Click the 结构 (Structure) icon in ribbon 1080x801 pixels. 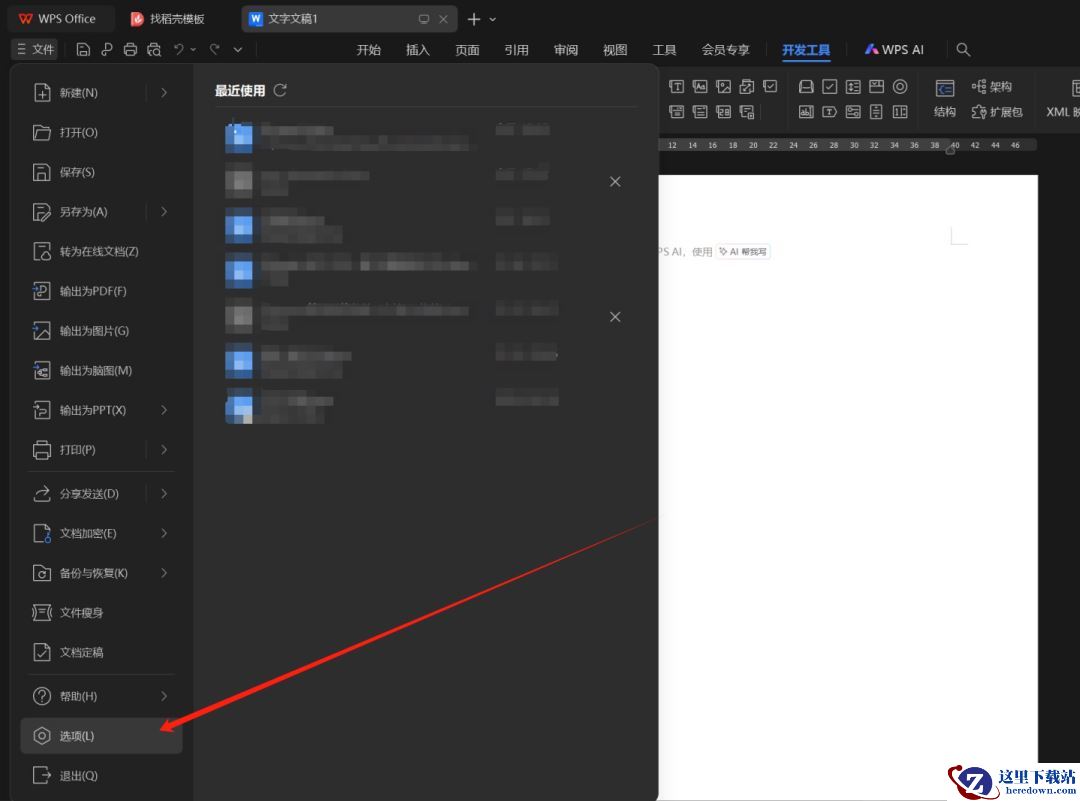coord(944,98)
